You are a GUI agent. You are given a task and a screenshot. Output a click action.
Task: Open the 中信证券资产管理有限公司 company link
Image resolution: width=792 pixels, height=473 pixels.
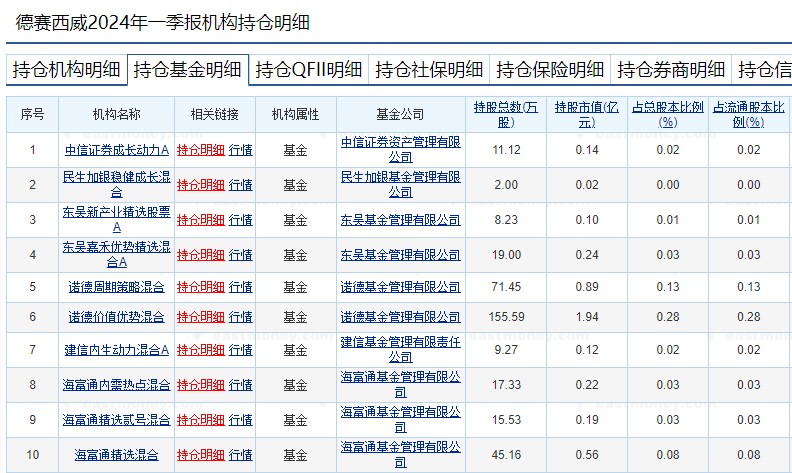tap(400, 149)
